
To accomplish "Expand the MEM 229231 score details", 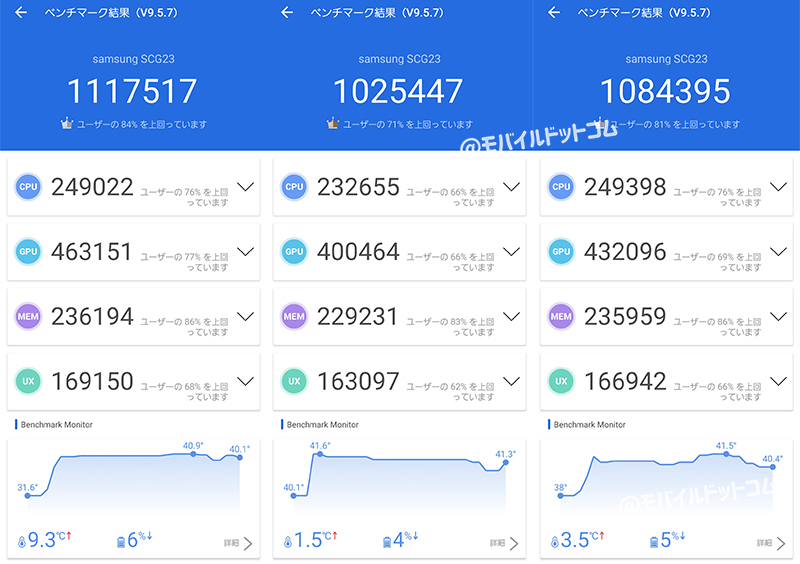I will (511, 316).
